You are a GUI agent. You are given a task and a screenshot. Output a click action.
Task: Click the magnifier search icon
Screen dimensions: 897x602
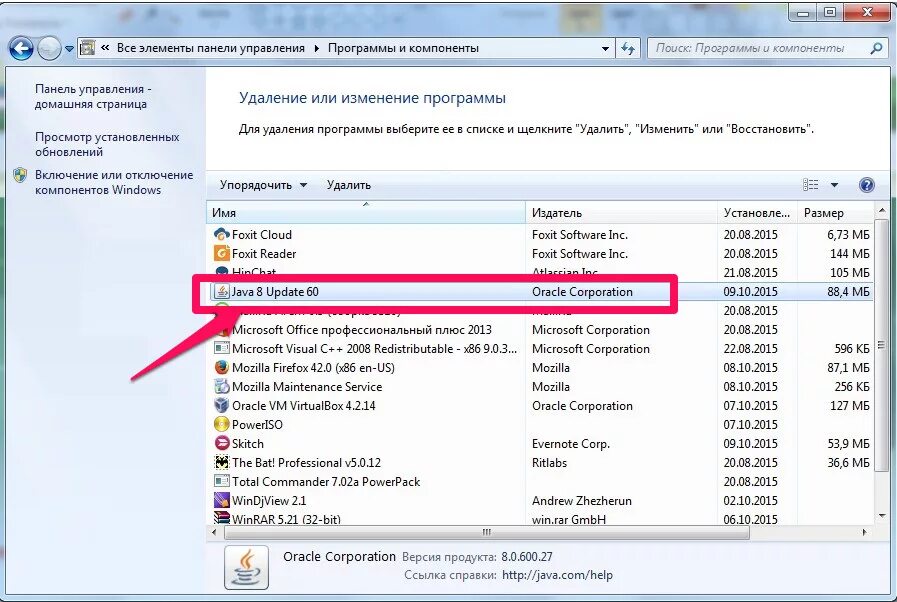[876, 49]
